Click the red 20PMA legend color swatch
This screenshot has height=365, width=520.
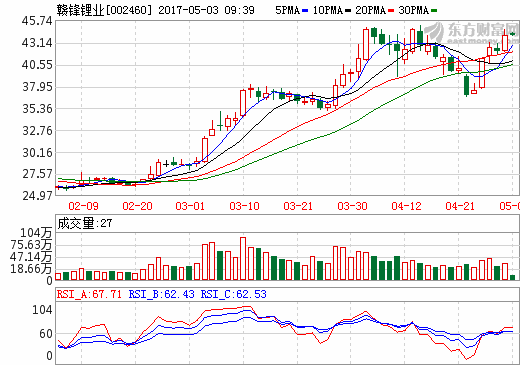[391, 11]
